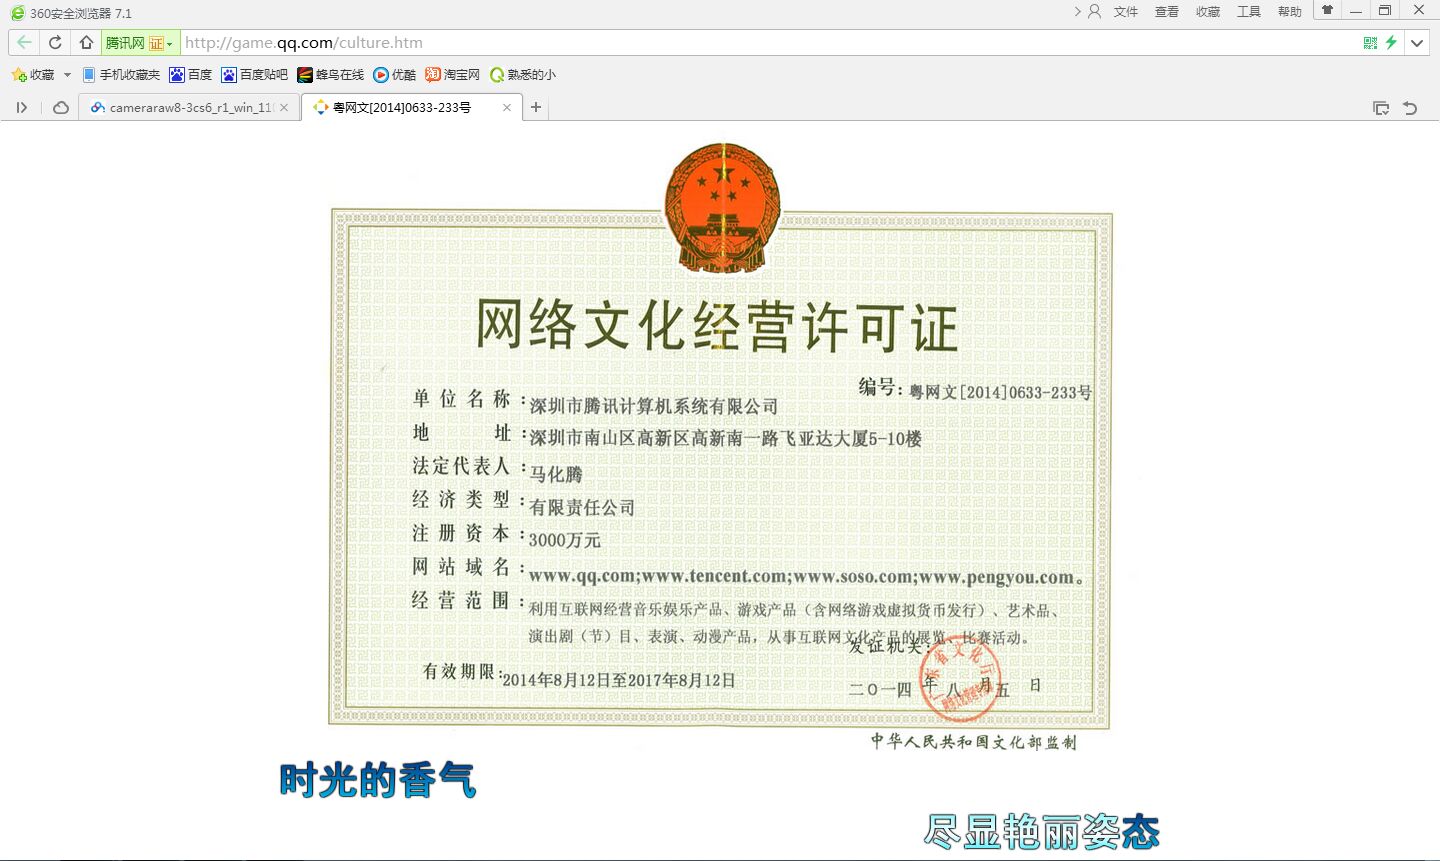Screen dimensions: 1440x861
Task: Click the 时光的香气 banner text
Action: (378, 780)
